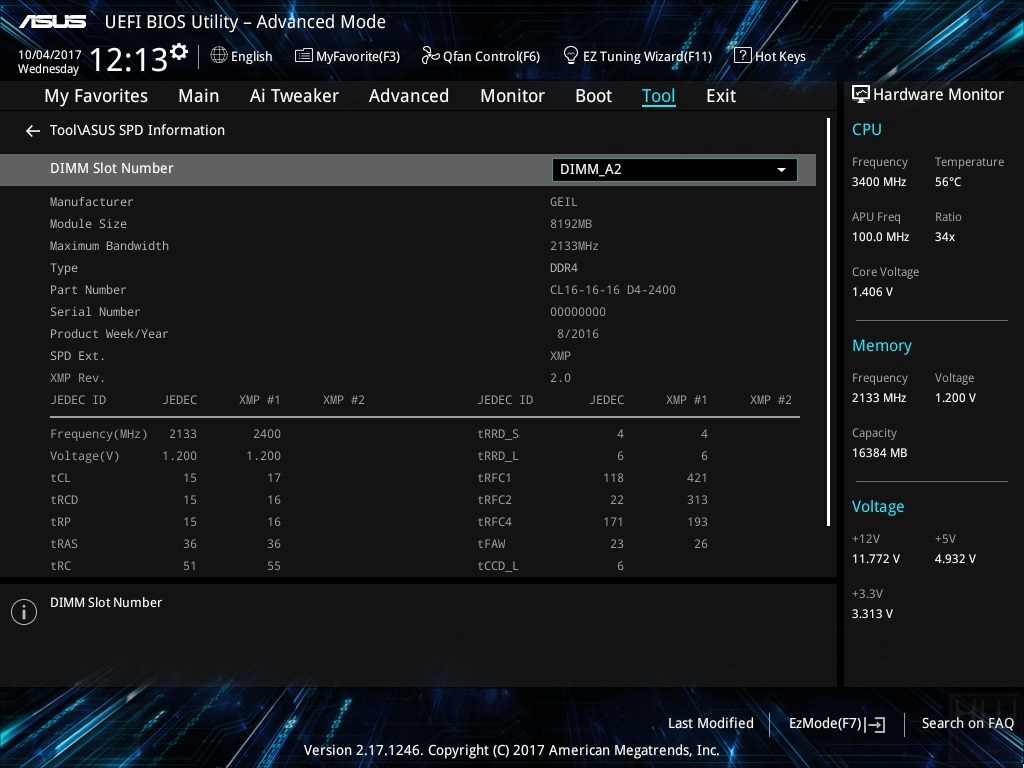Click the gear icon next to the clock
This screenshot has height=768, width=1024.
click(x=179, y=52)
